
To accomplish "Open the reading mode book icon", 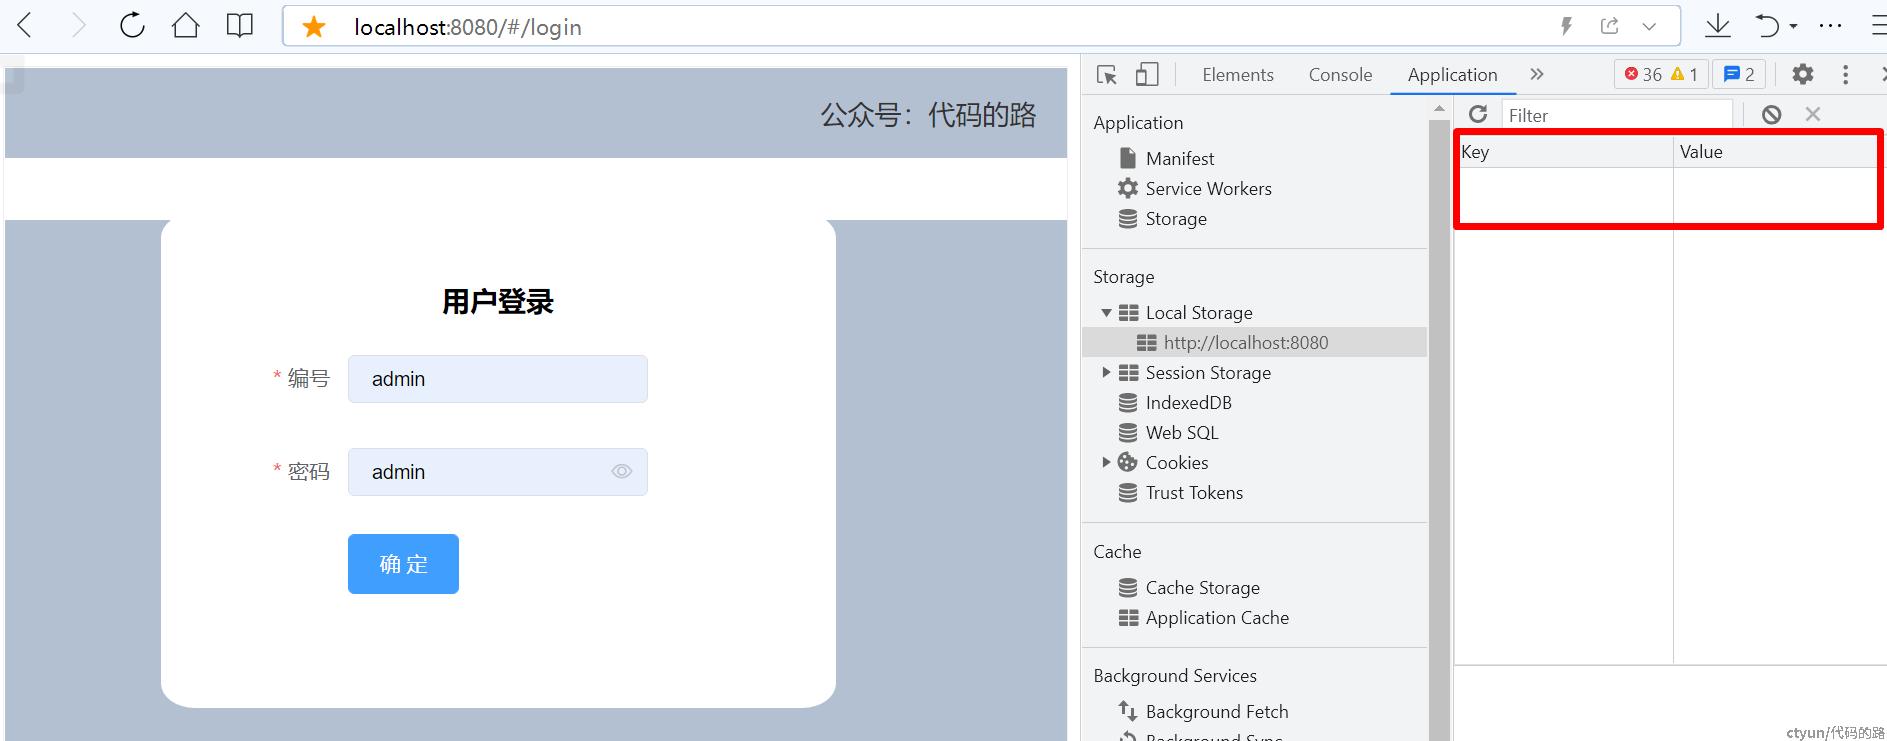I will (x=240, y=26).
